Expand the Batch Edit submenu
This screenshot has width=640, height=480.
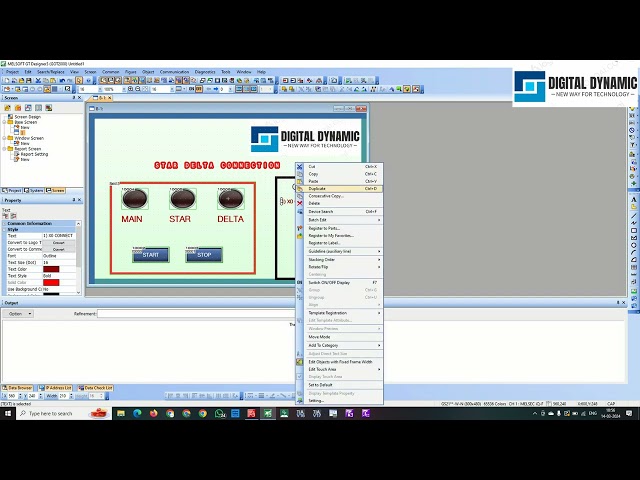point(344,220)
